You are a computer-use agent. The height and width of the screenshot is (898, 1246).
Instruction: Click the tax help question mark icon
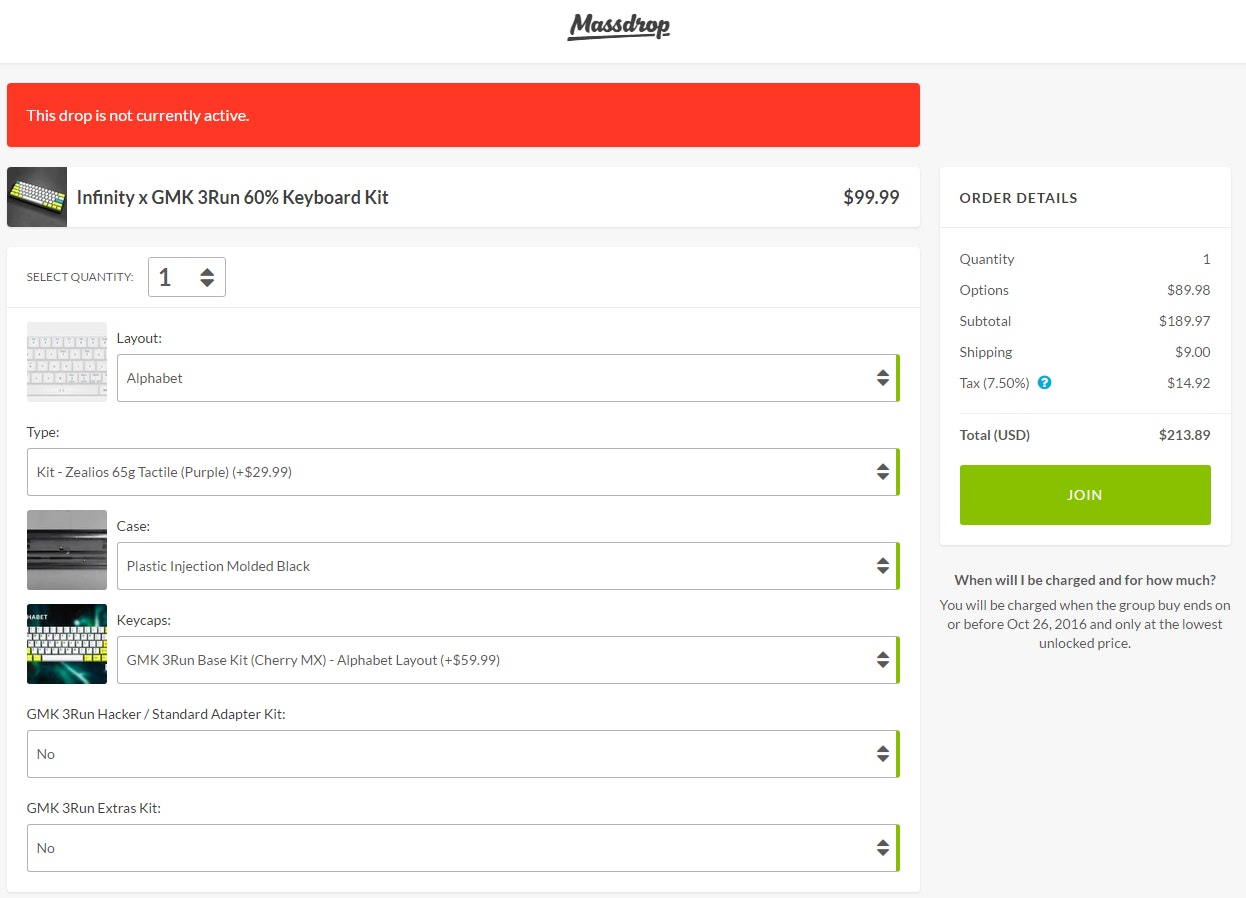tap(1044, 382)
